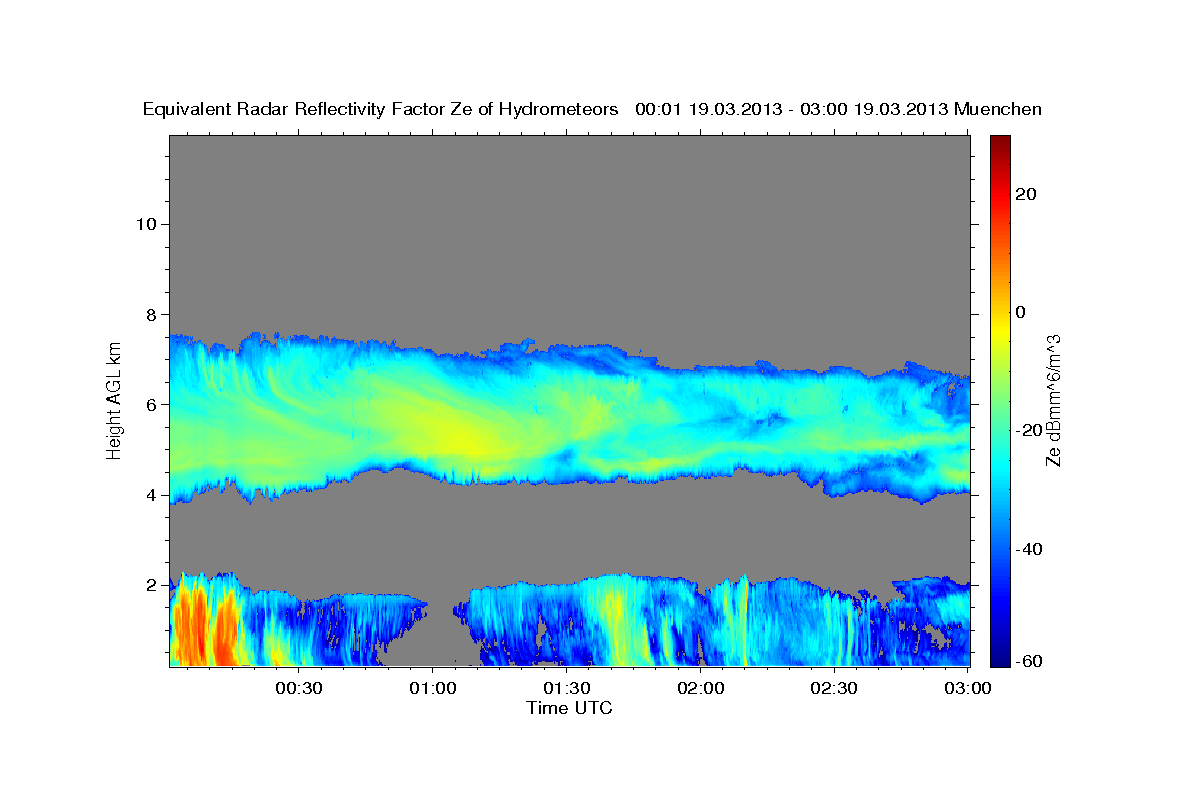The image size is (1200, 800).
Task: Click the dark blue bottom of the colorbar
Action: pyautogui.click(x=999, y=656)
